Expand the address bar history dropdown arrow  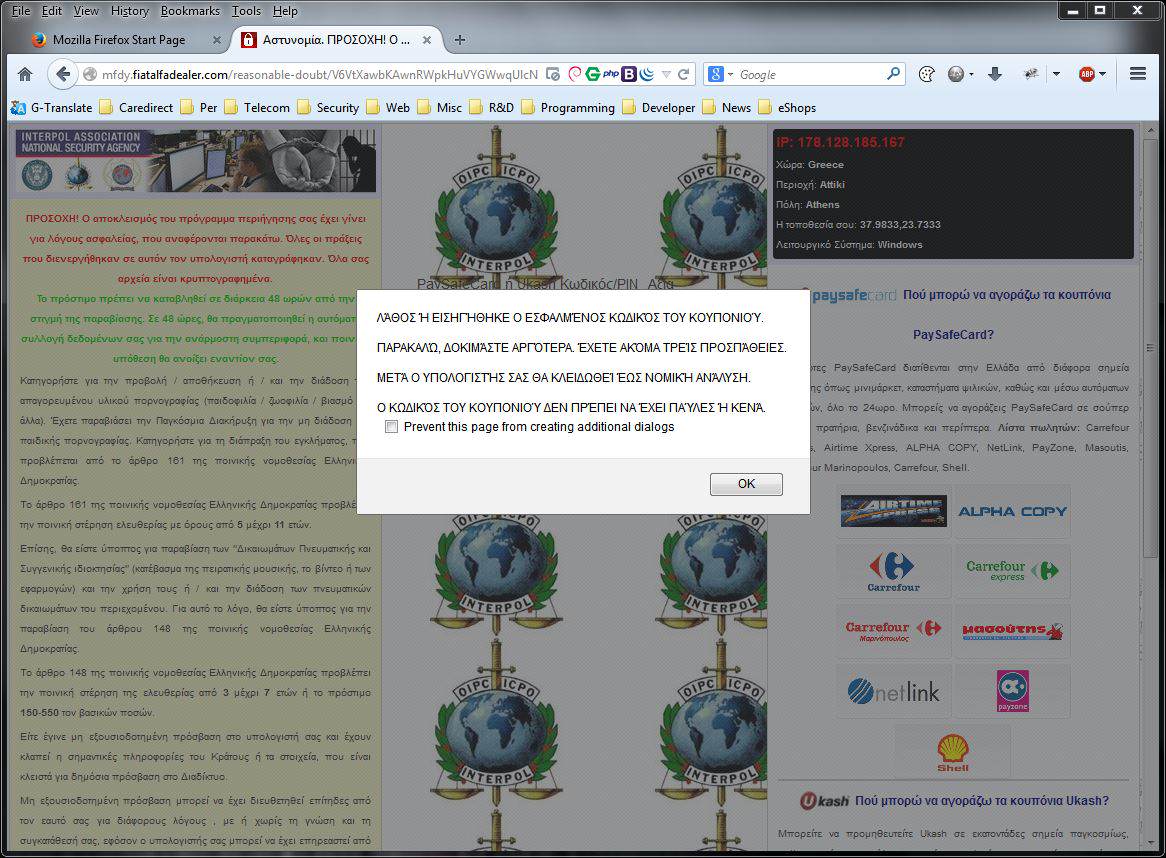(666, 74)
